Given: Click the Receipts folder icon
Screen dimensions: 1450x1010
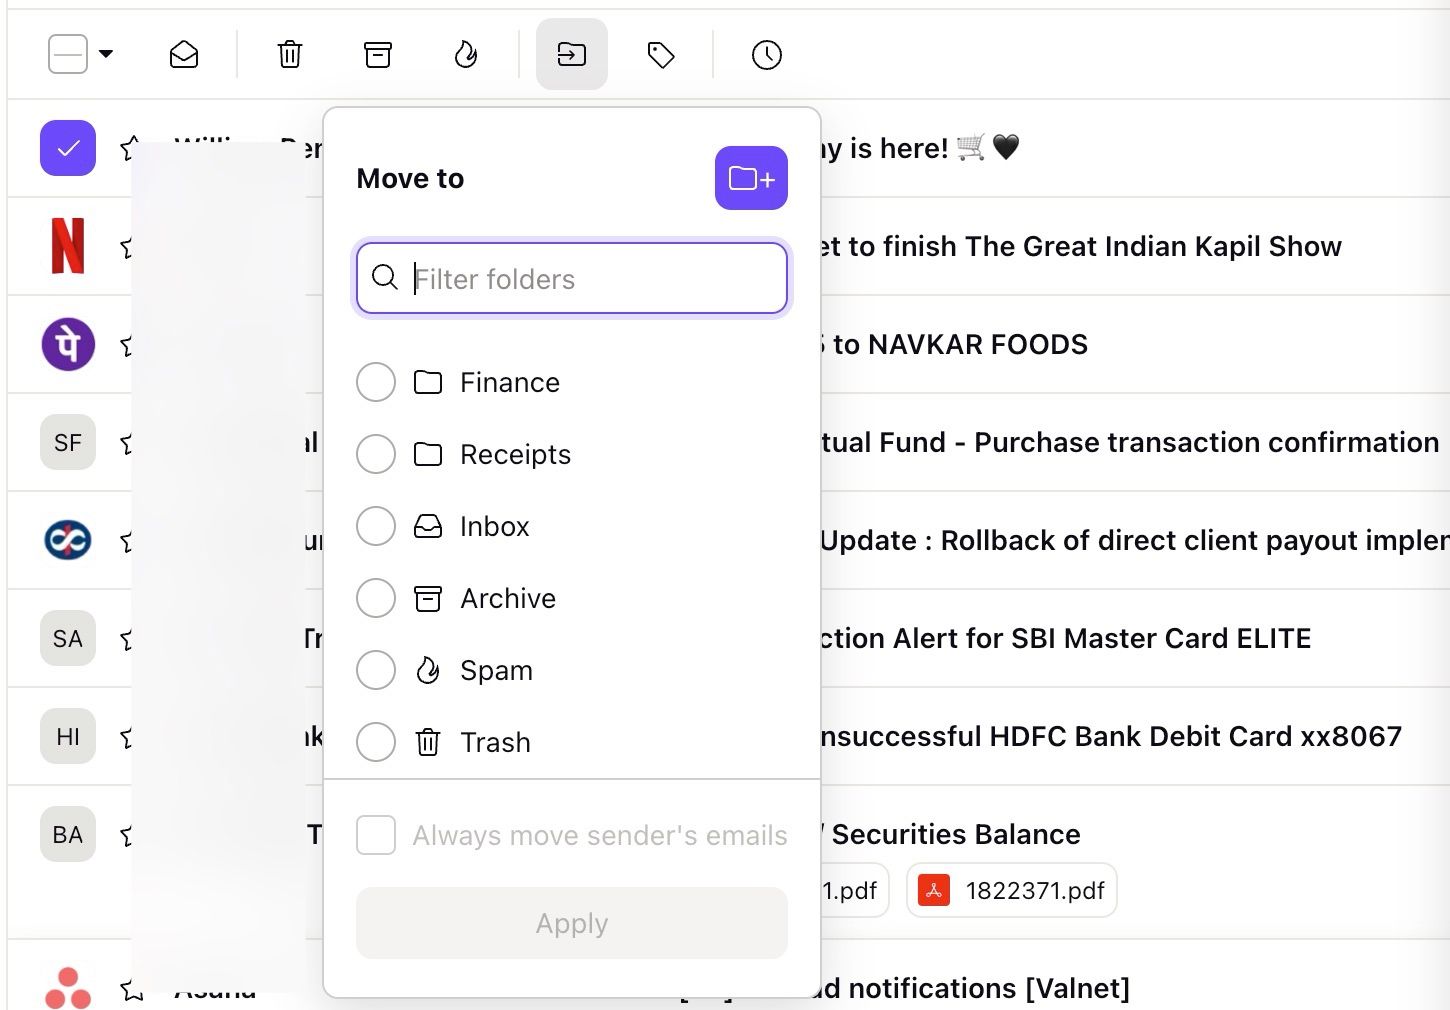Looking at the screenshot, I should tap(428, 454).
